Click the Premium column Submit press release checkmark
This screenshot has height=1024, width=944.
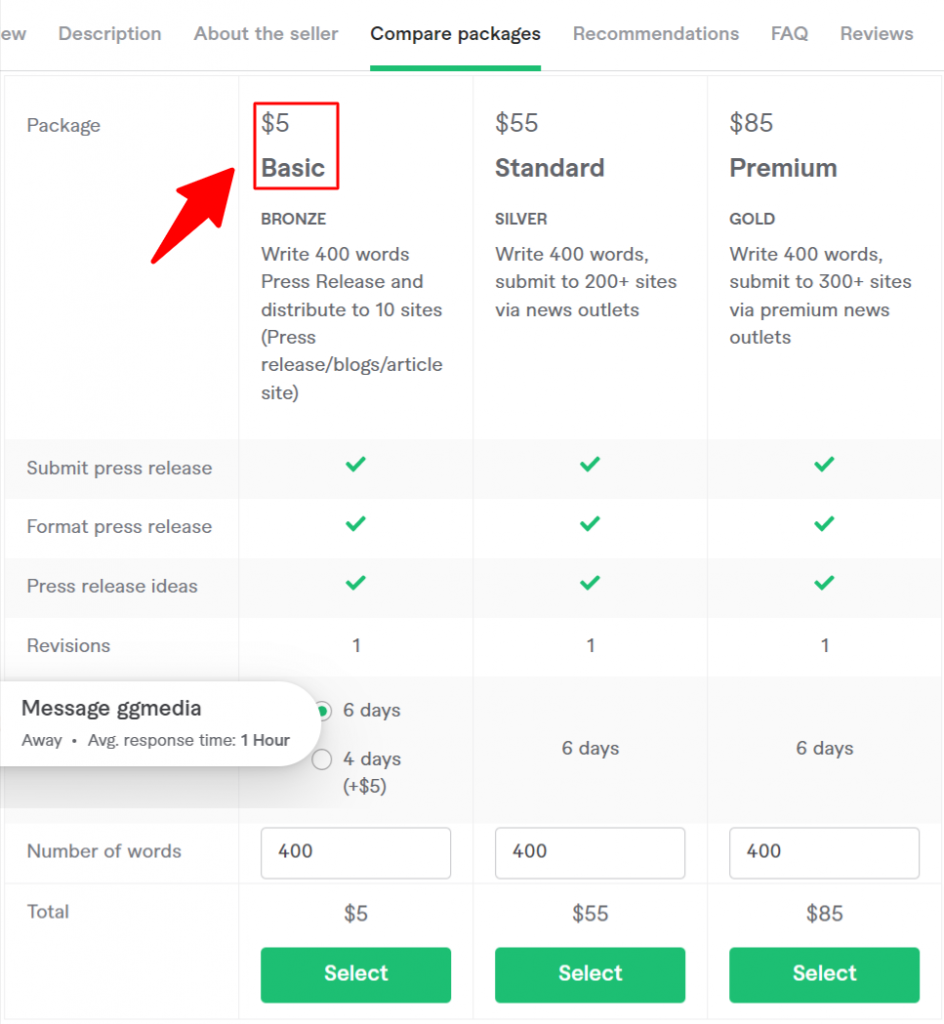(825, 464)
